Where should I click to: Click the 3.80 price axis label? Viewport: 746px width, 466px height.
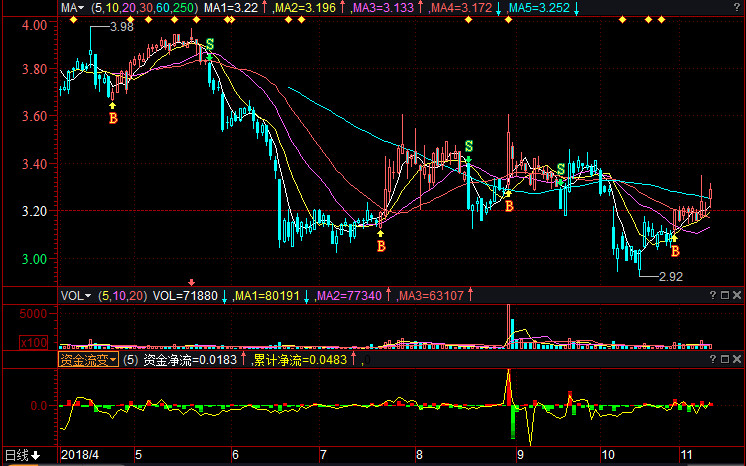point(35,69)
